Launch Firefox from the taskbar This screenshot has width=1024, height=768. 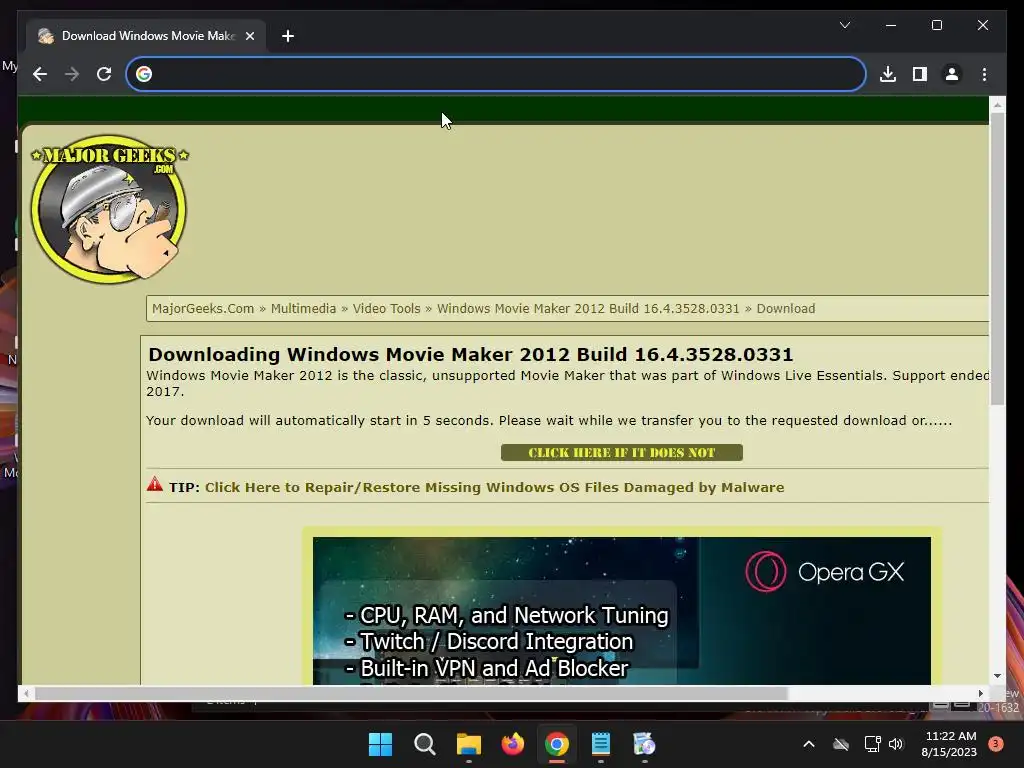pyautogui.click(x=513, y=744)
